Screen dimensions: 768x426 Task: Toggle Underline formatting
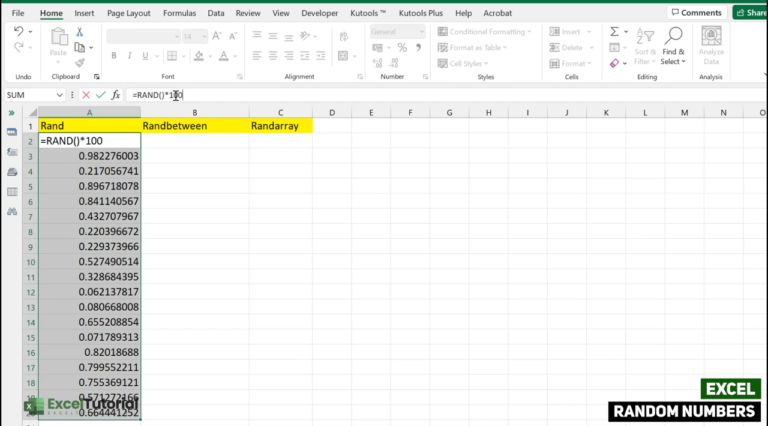pyautogui.click(x=145, y=55)
